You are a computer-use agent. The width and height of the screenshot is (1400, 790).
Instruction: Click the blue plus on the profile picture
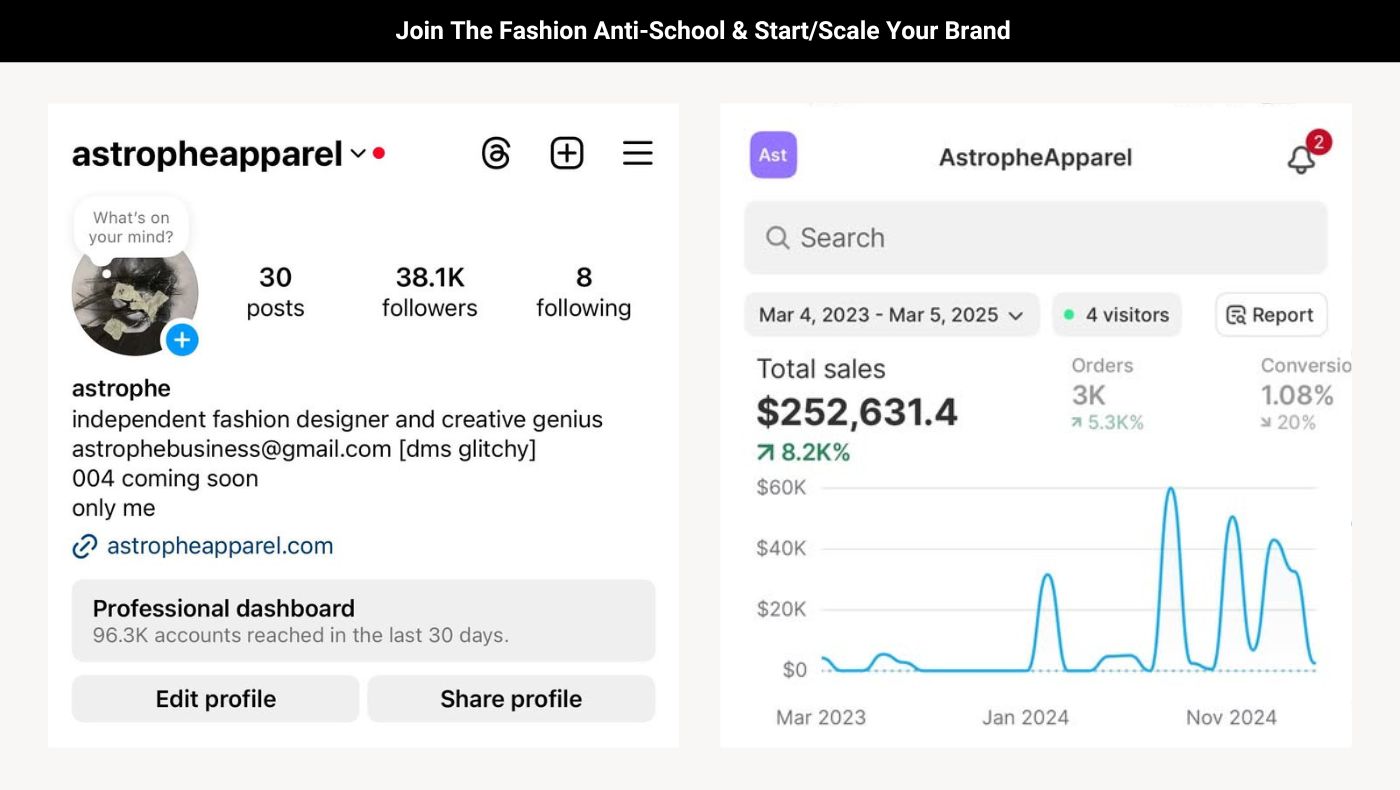[x=182, y=340]
